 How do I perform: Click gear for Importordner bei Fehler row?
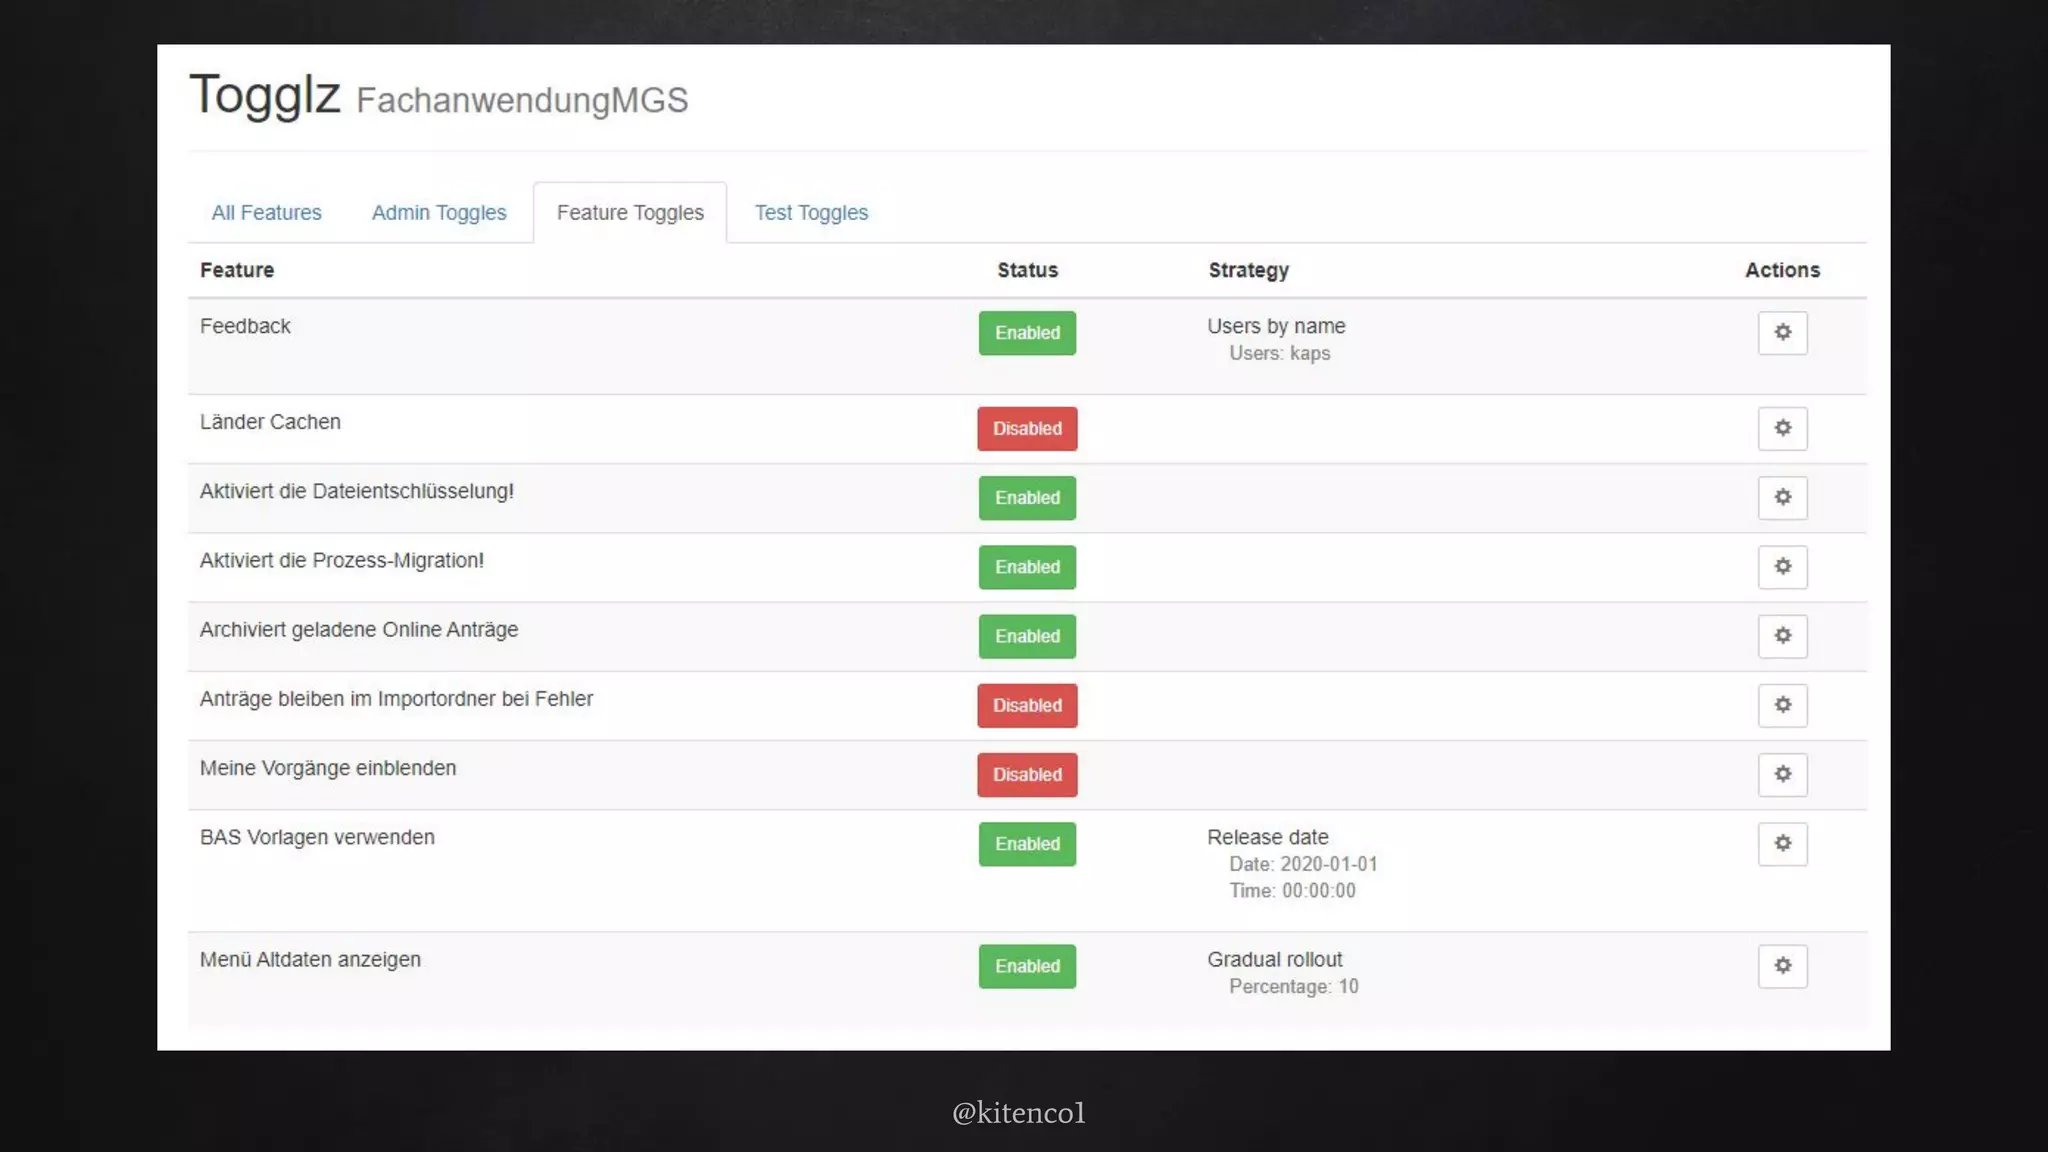pos(1782,705)
